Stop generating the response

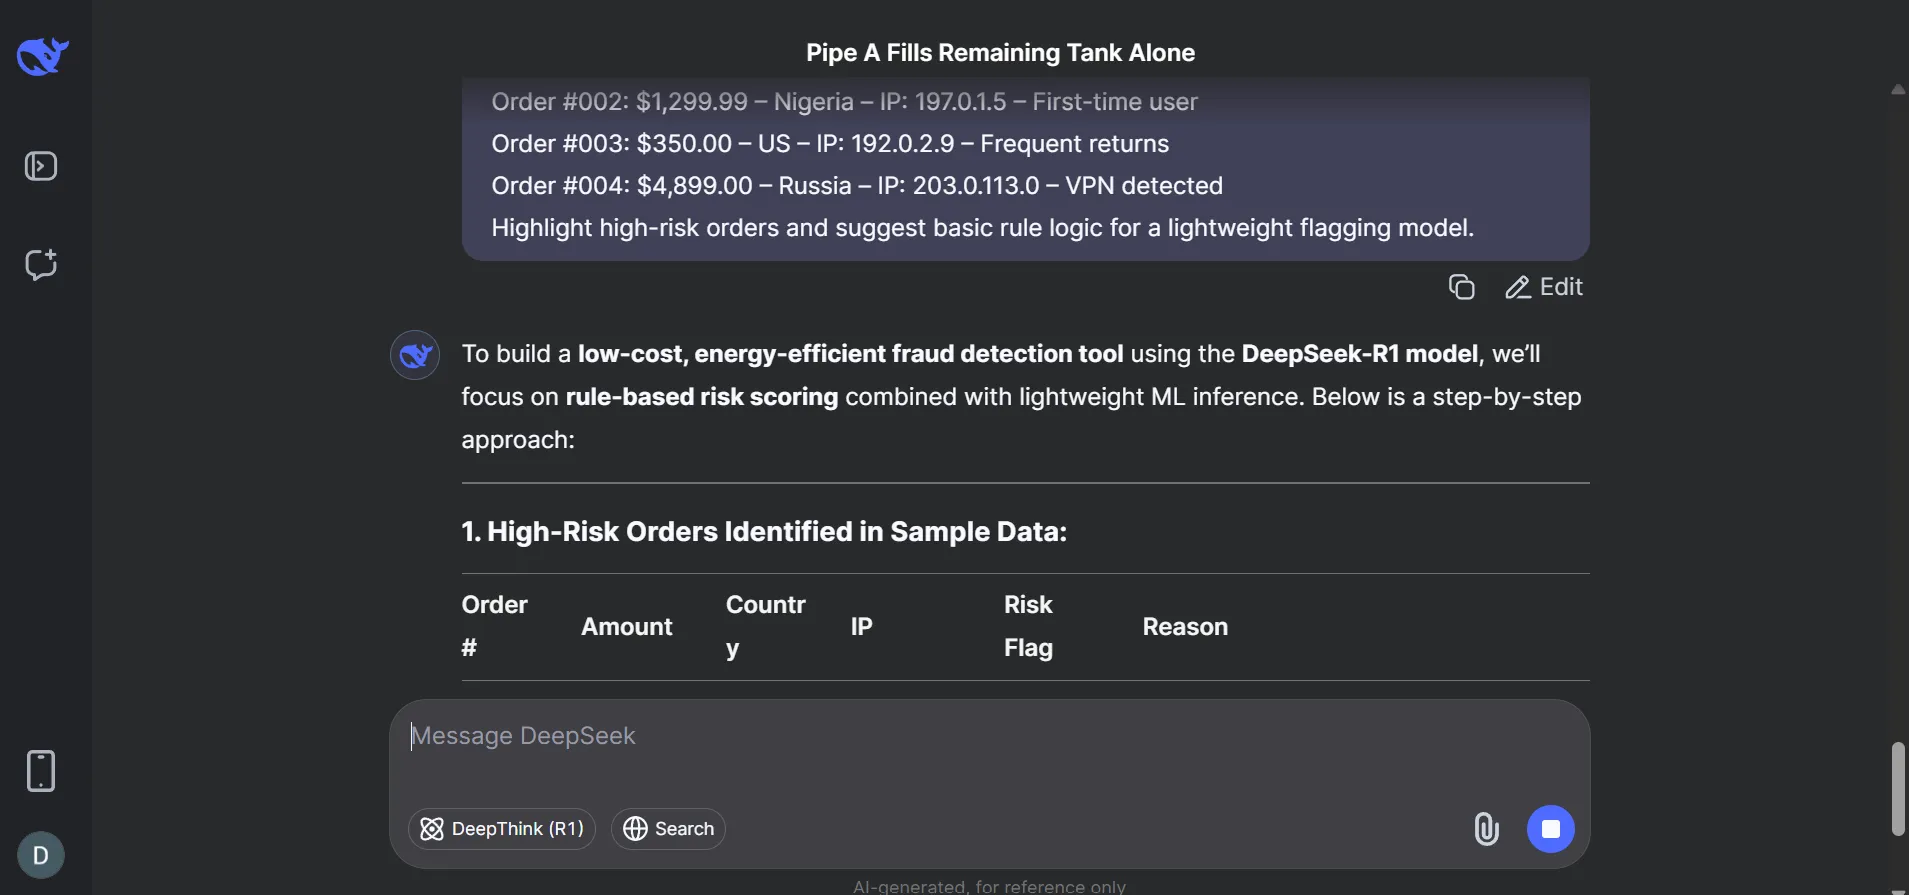[1550, 829]
